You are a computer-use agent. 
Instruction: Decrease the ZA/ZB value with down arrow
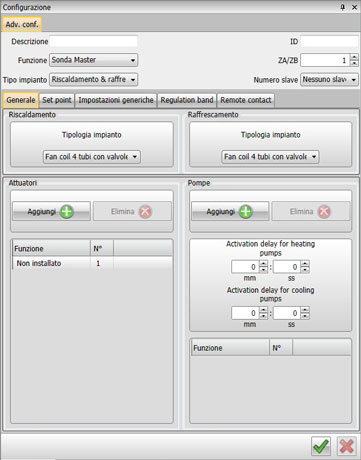pyautogui.click(x=354, y=63)
